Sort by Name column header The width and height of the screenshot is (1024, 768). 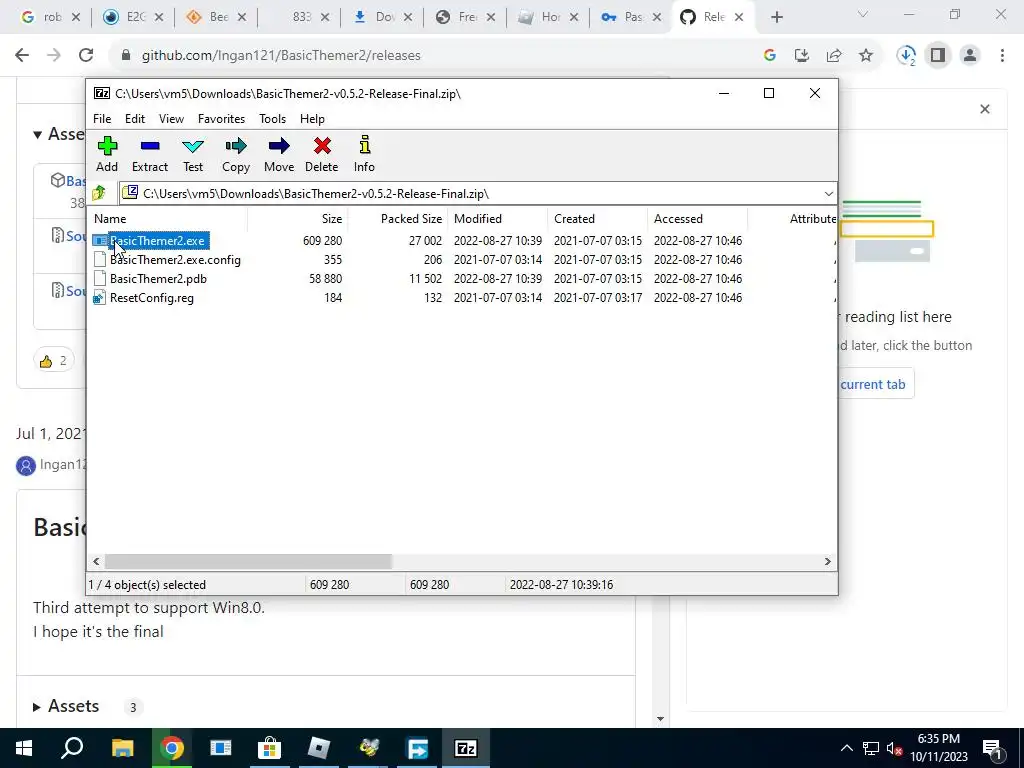pos(168,219)
